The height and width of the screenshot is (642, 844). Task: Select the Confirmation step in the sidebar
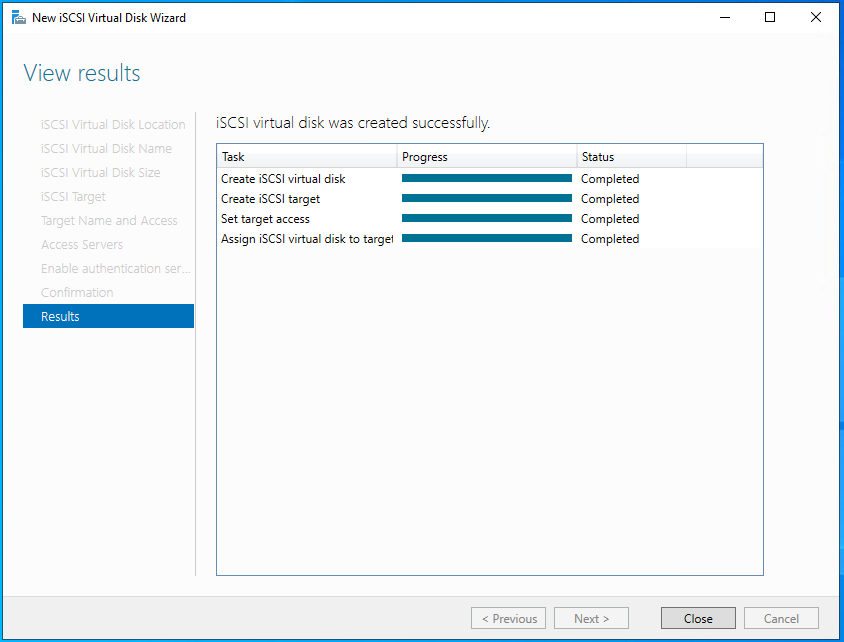[x=77, y=293]
